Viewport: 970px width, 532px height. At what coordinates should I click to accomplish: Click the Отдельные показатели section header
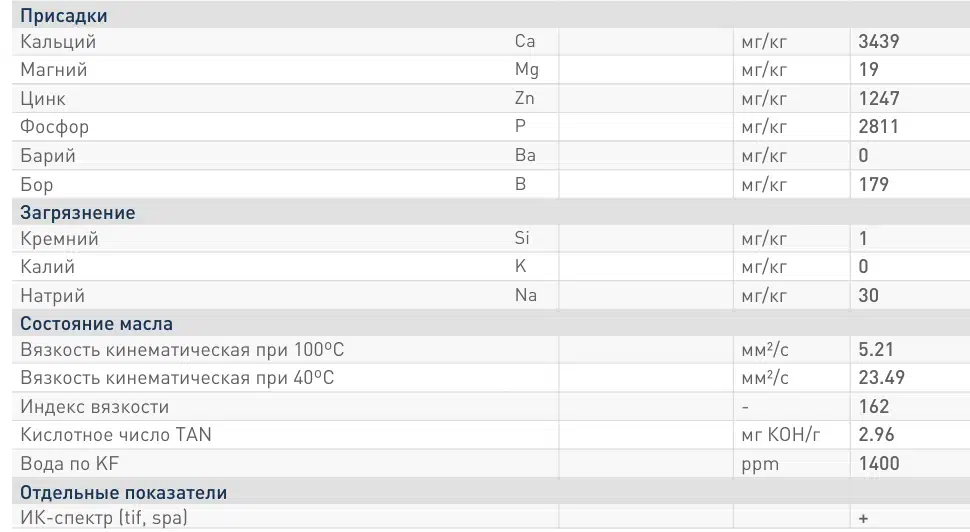click(x=124, y=492)
